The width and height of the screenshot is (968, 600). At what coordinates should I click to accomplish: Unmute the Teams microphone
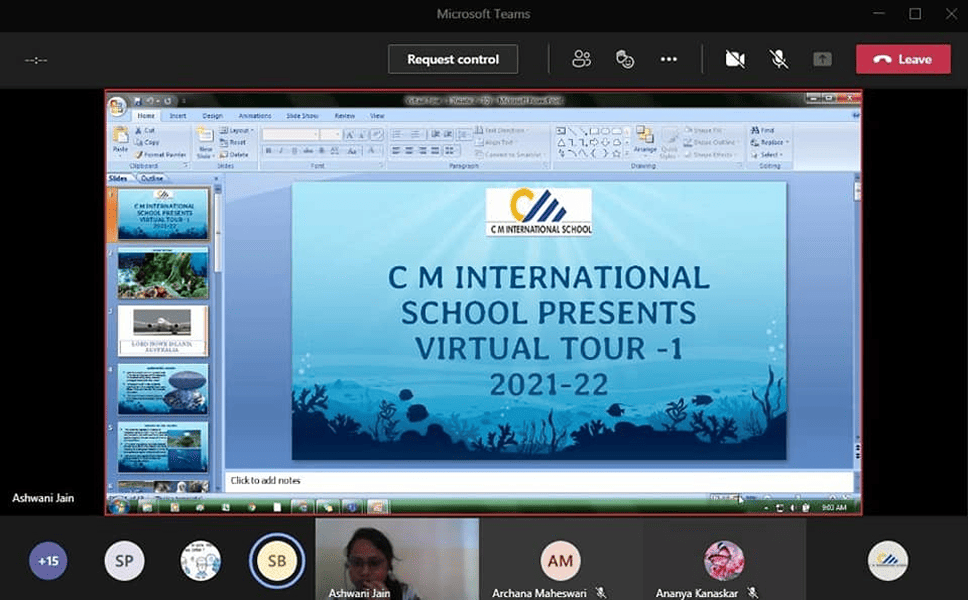coord(778,59)
